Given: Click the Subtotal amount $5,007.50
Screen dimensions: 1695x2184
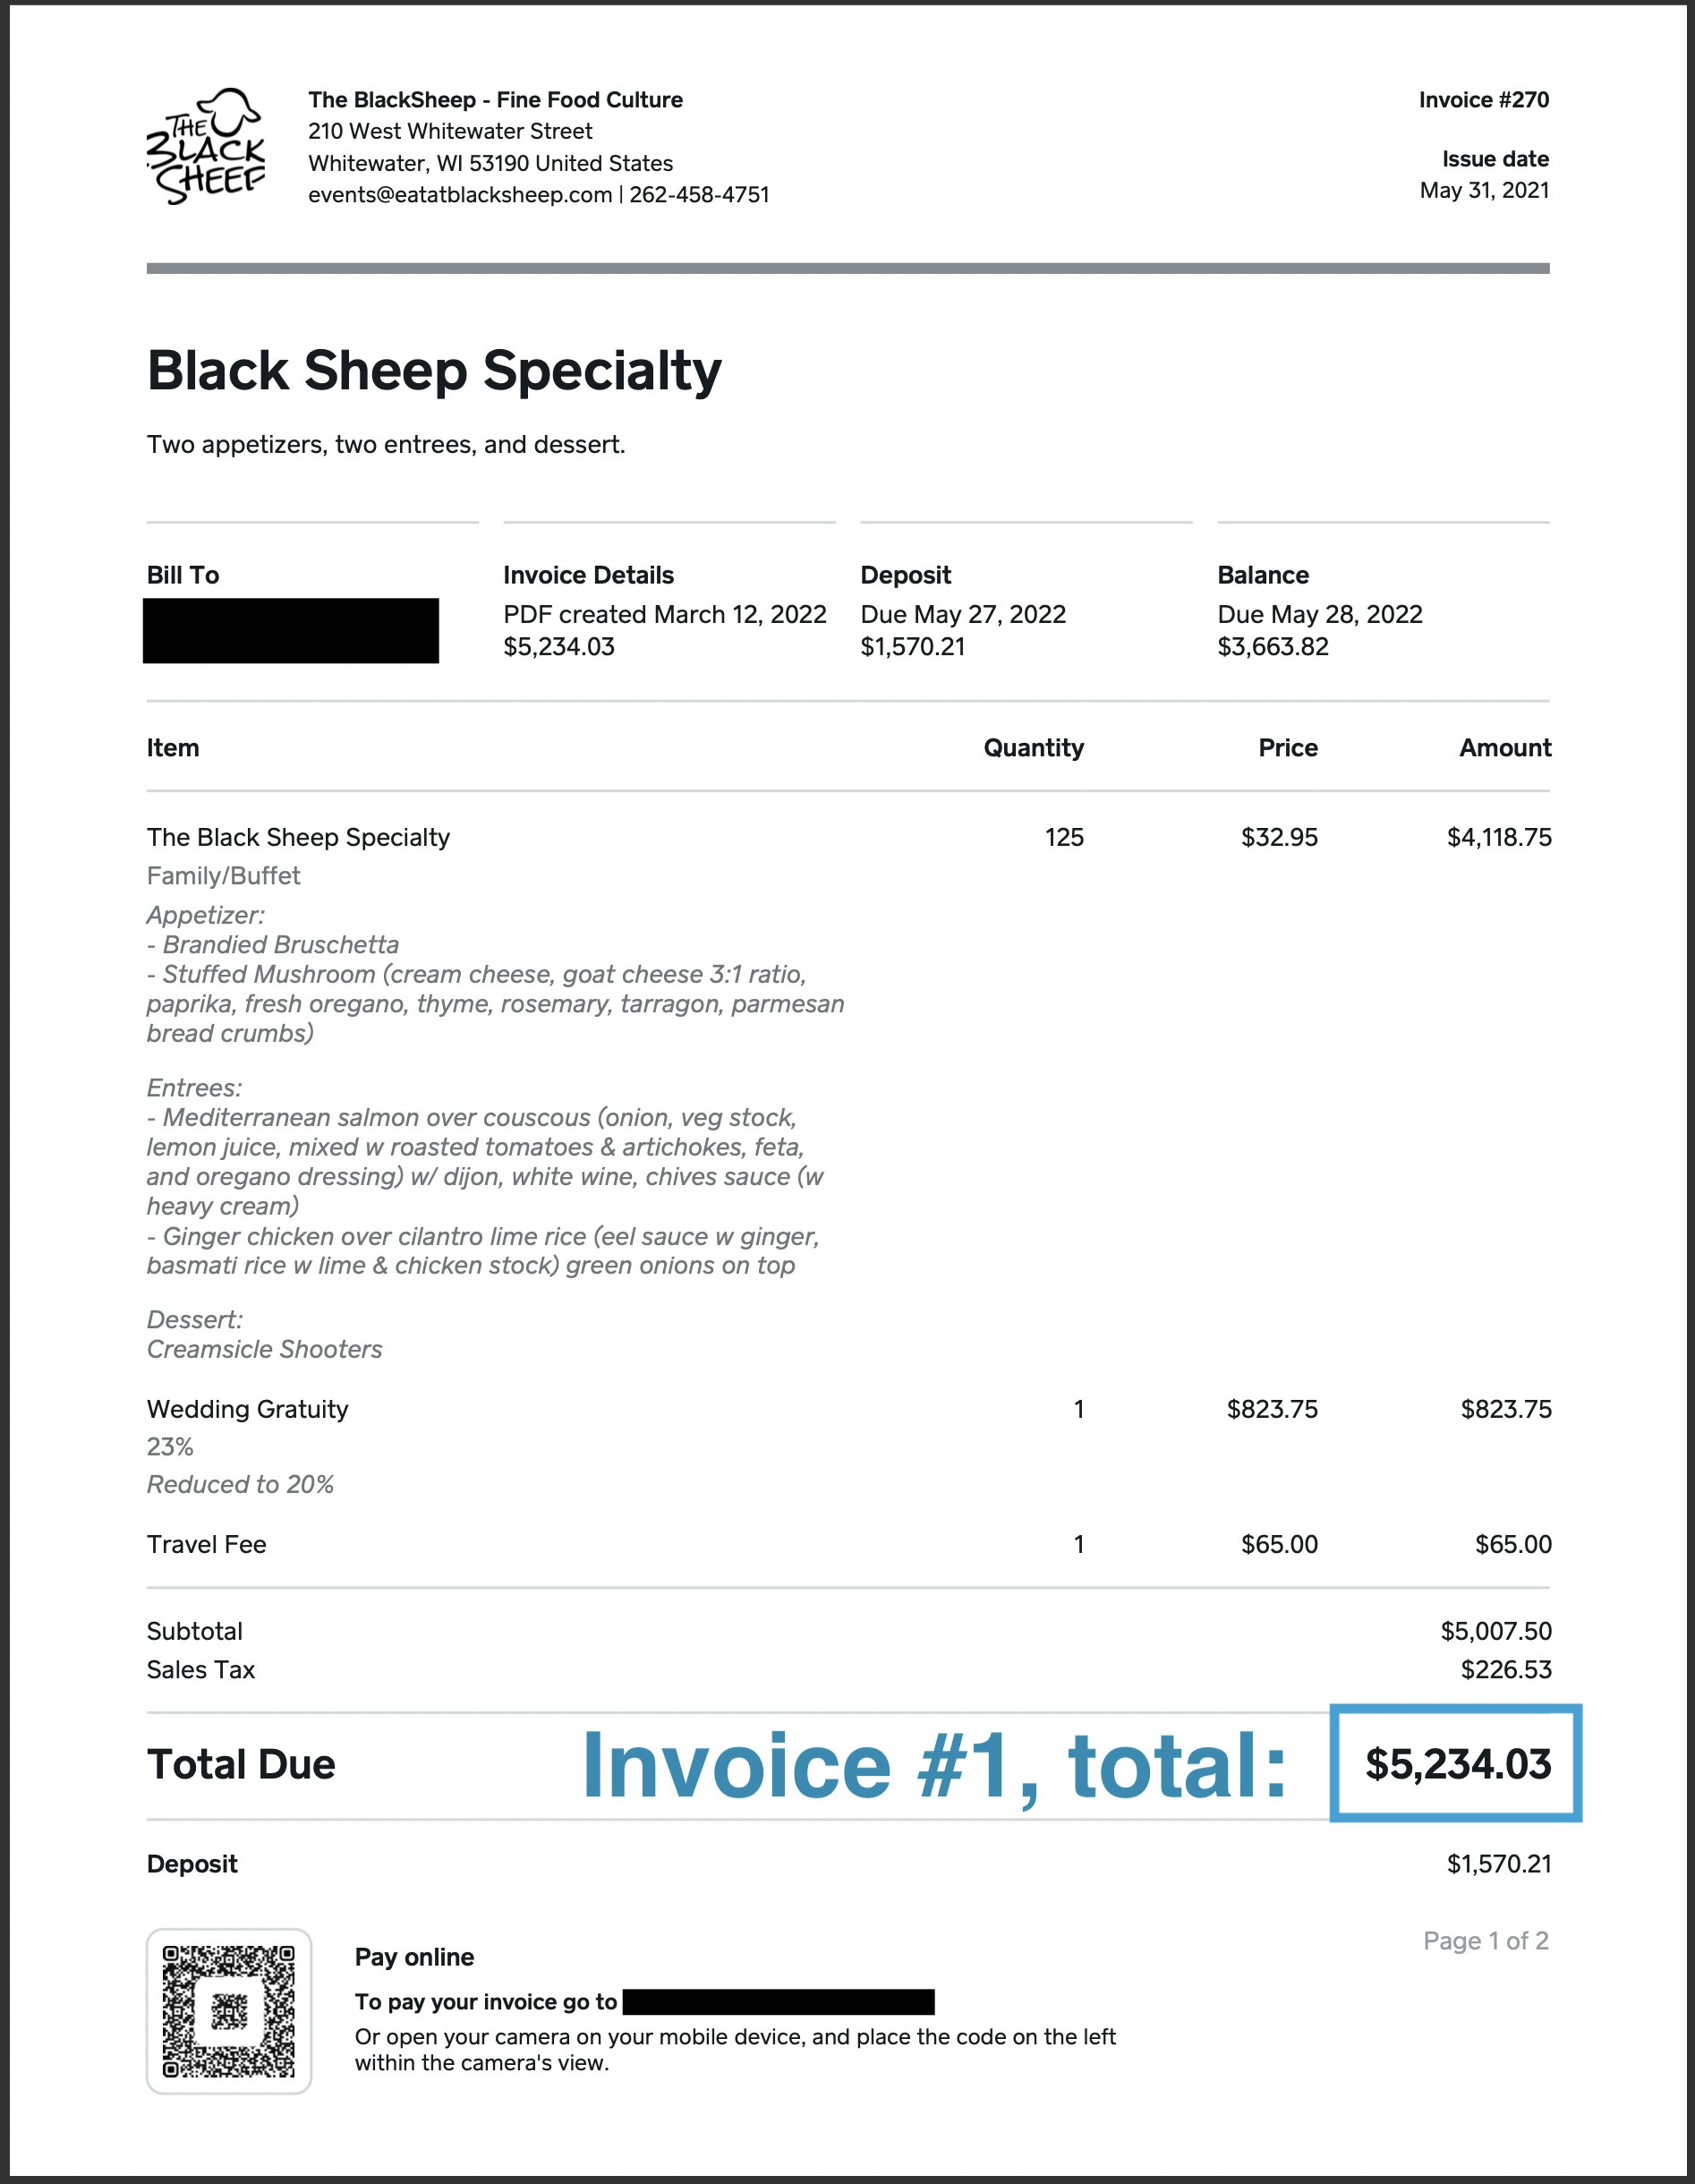Looking at the screenshot, I should click(x=1495, y=1631).
